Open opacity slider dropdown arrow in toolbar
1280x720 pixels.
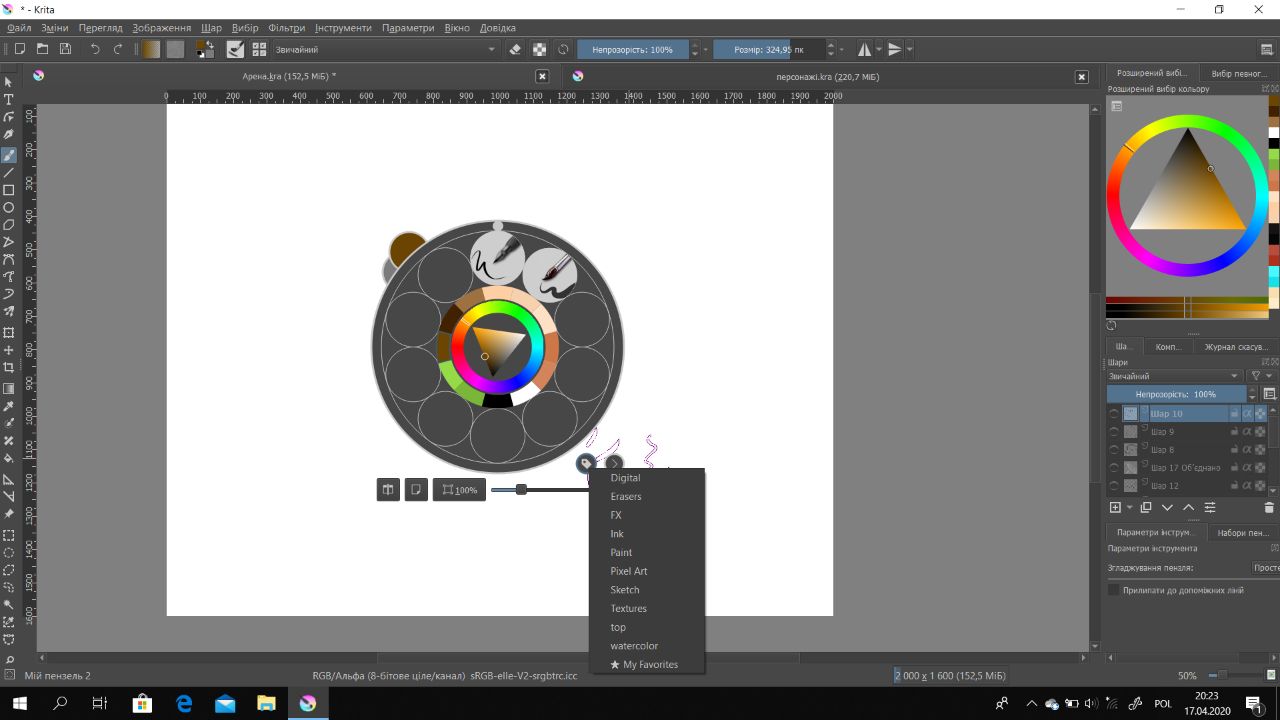point(706,49)
